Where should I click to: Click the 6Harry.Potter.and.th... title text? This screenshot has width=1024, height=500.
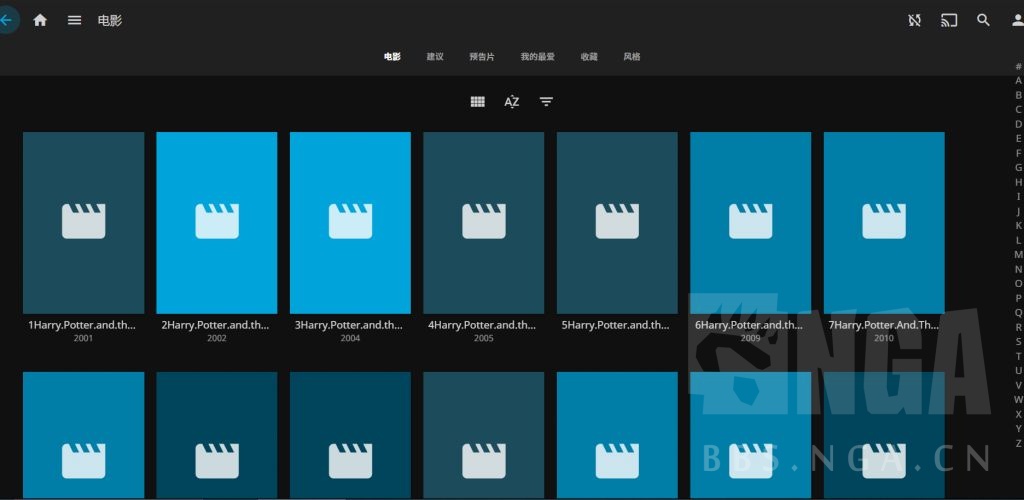click(750, 325)
